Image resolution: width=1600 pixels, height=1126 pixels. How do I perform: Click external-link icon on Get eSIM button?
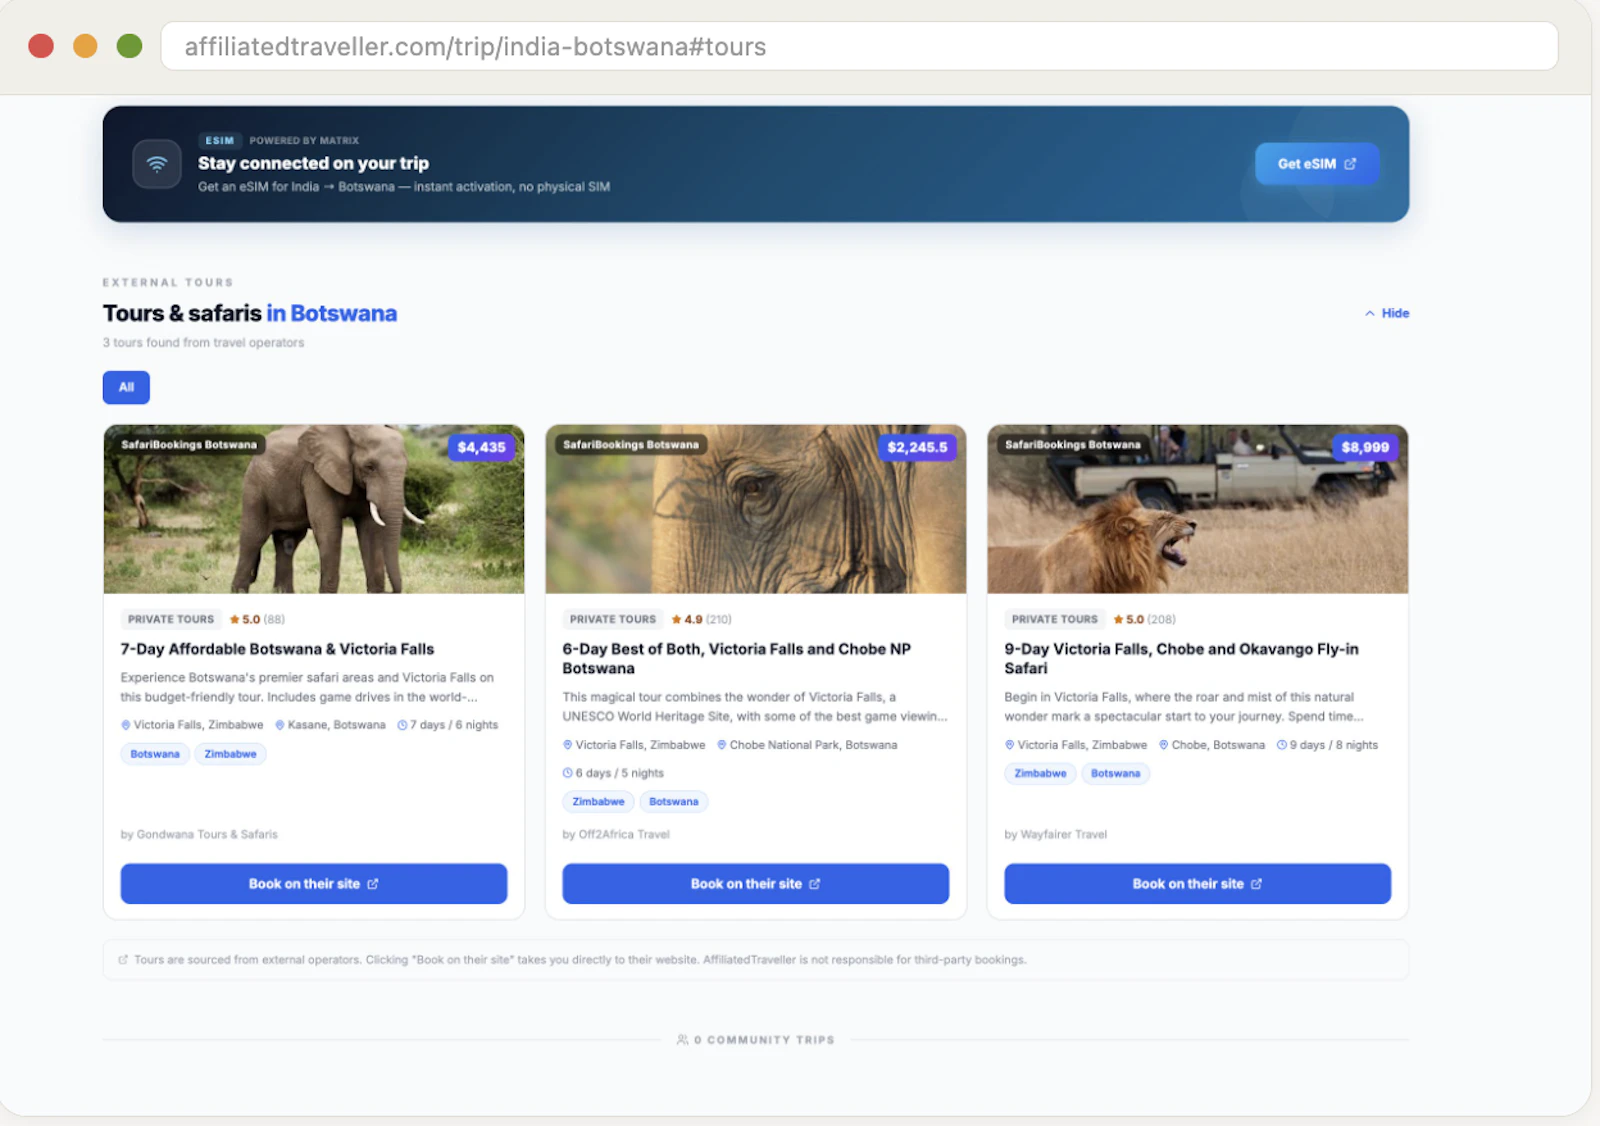coord(1350,164)
